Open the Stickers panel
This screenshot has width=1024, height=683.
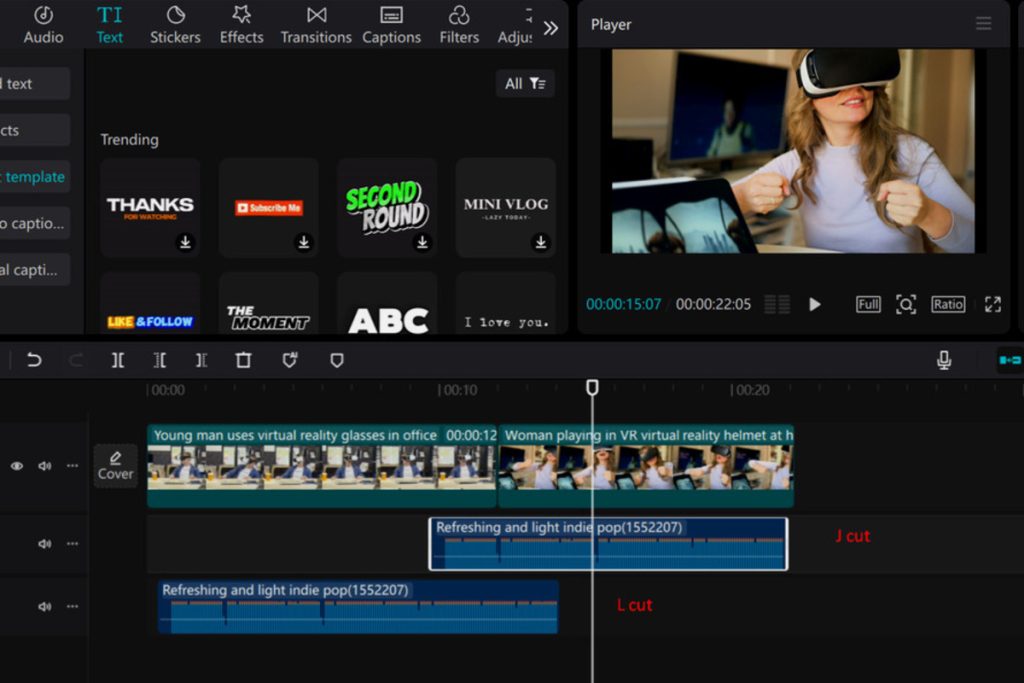click(x=175, y=25)
